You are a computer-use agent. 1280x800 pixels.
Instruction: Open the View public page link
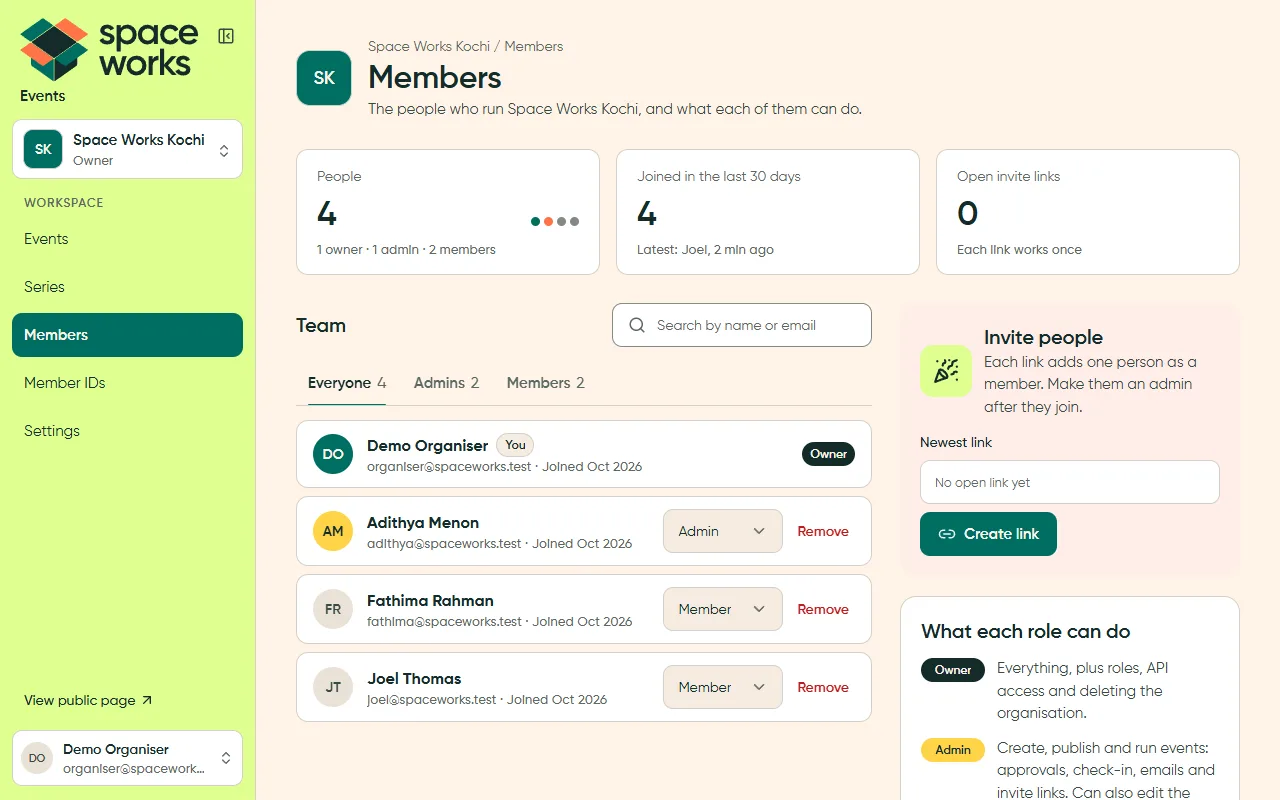click(88, 700)
